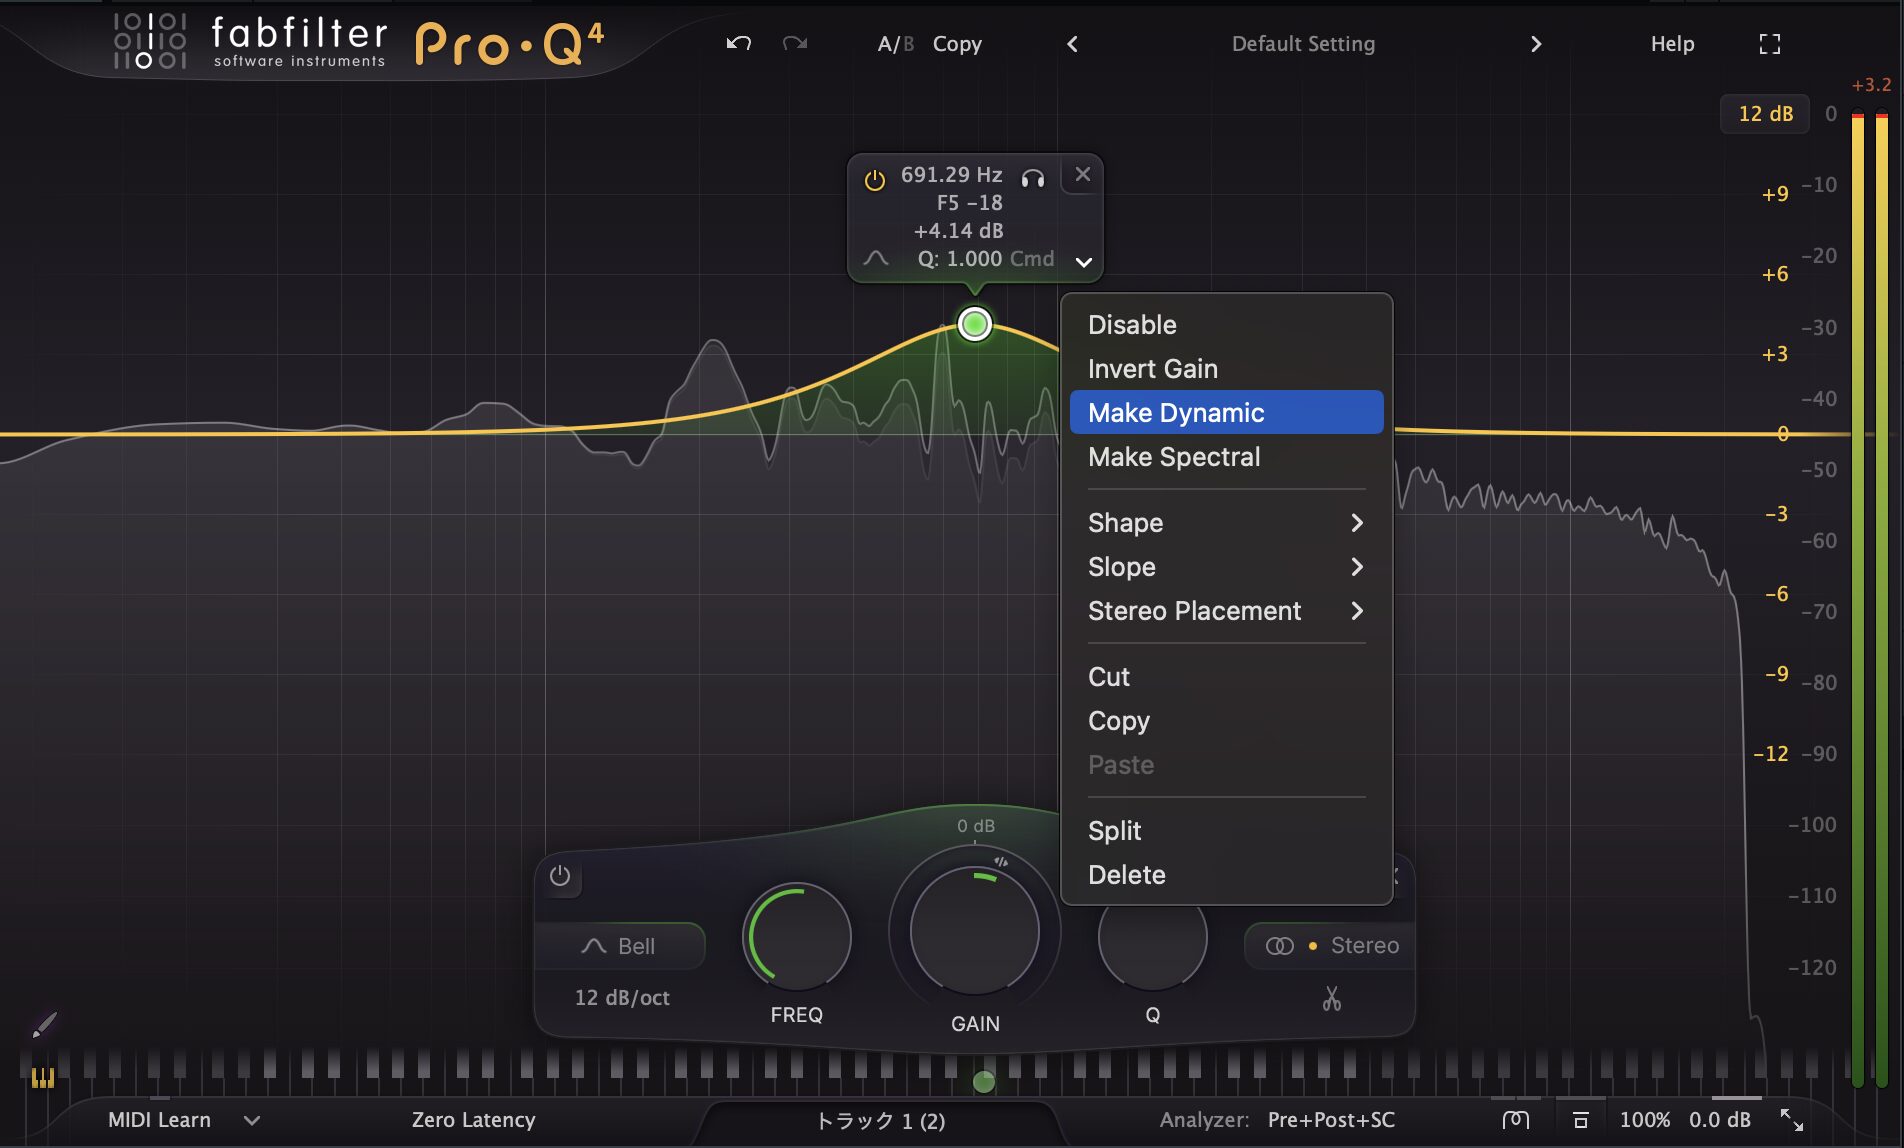The height and width of the screenshot is (1148, 1904).
Task: Choose Copy from the context menu
Action: coord(1226,721)
